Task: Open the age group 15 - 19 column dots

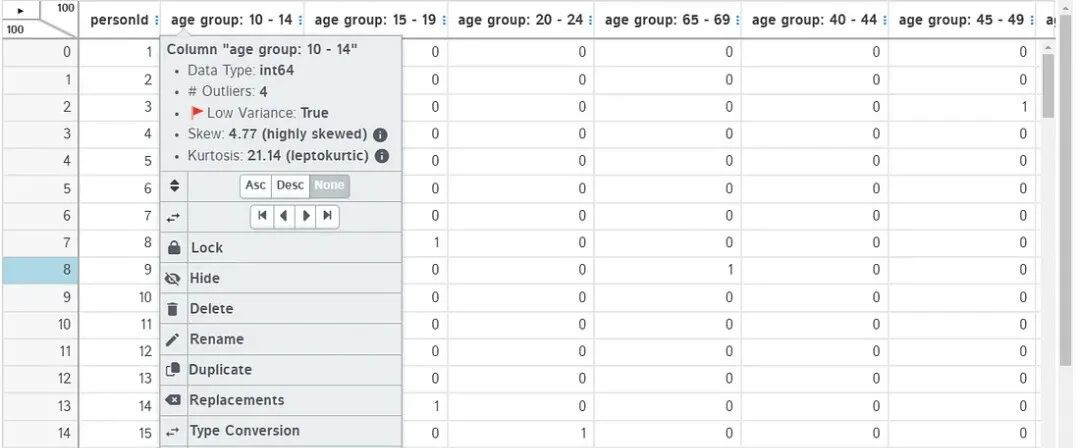Action: (x=443, y=20)
